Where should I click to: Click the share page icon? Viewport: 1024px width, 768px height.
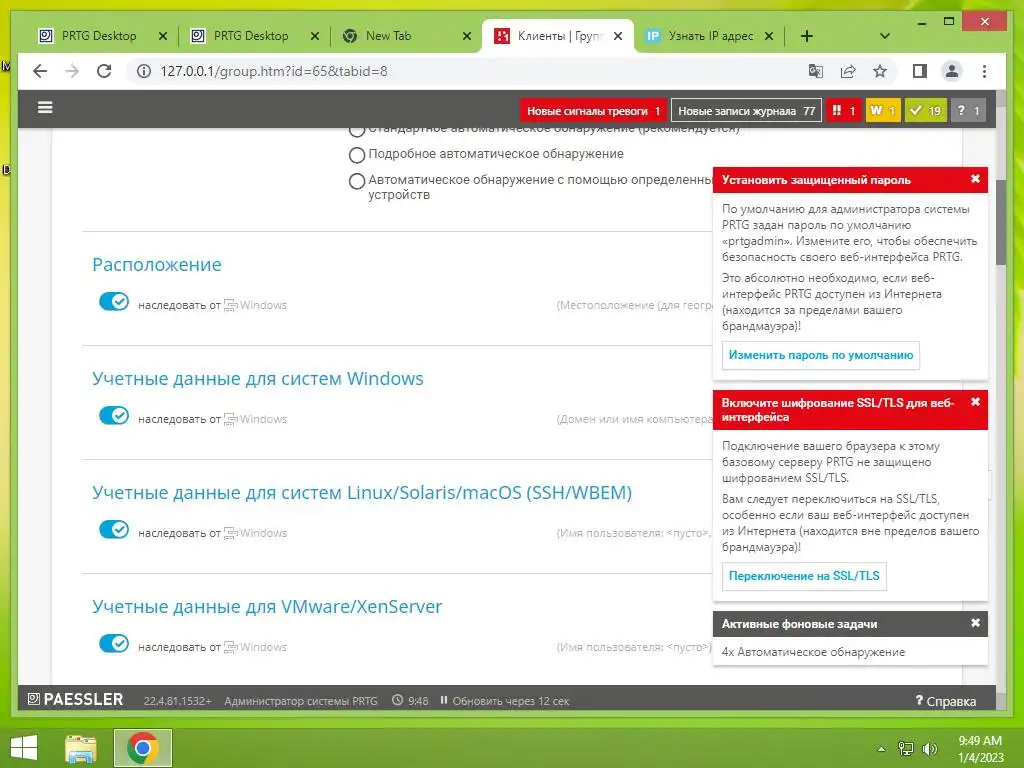[848, 71]
